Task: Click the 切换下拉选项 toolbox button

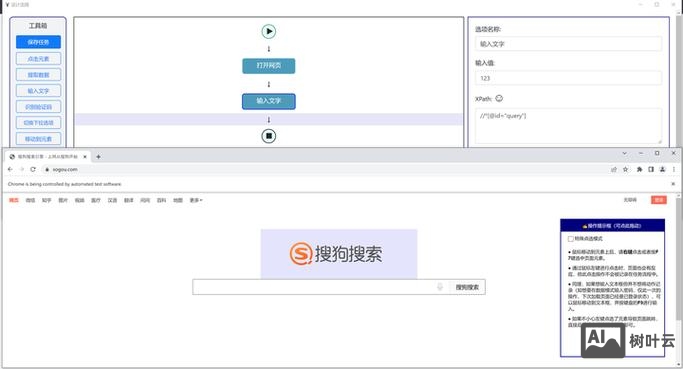Action: coord(38,123)
